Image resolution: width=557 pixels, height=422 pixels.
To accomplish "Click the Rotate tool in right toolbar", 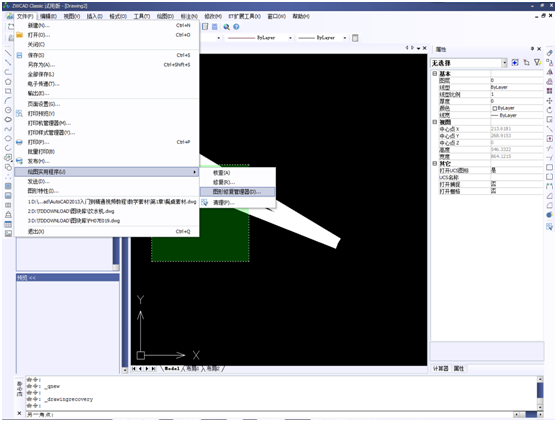I will tap(550, 110).
